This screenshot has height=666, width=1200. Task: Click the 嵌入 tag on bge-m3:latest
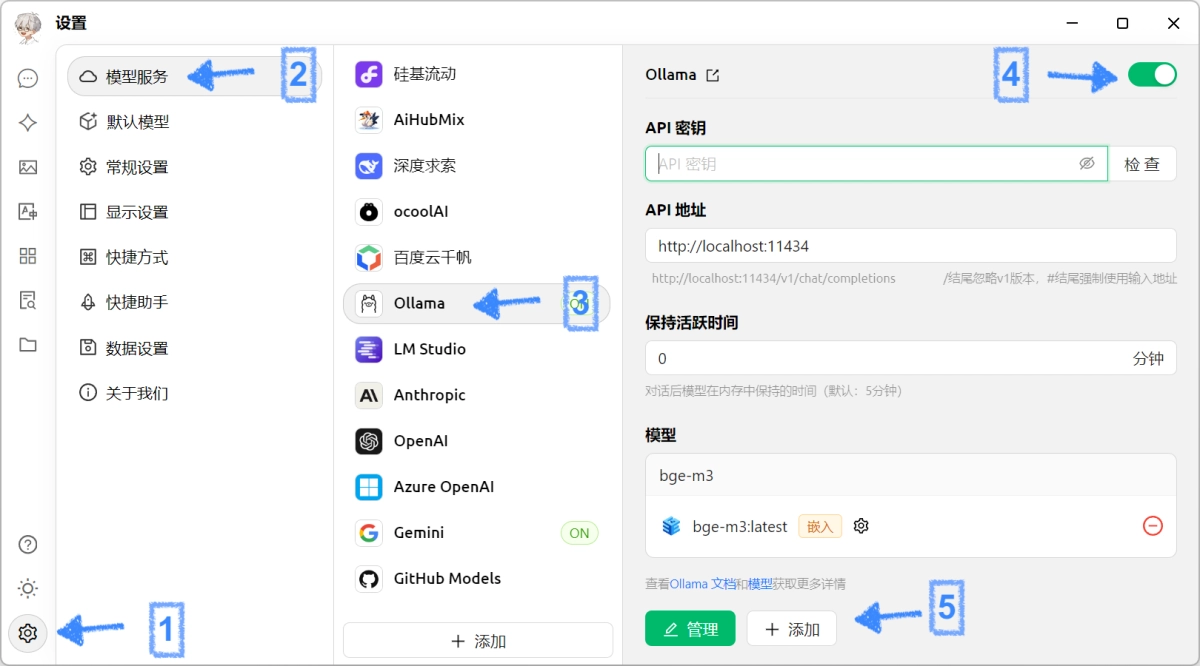pyautogui.click(x=820, y=526)
